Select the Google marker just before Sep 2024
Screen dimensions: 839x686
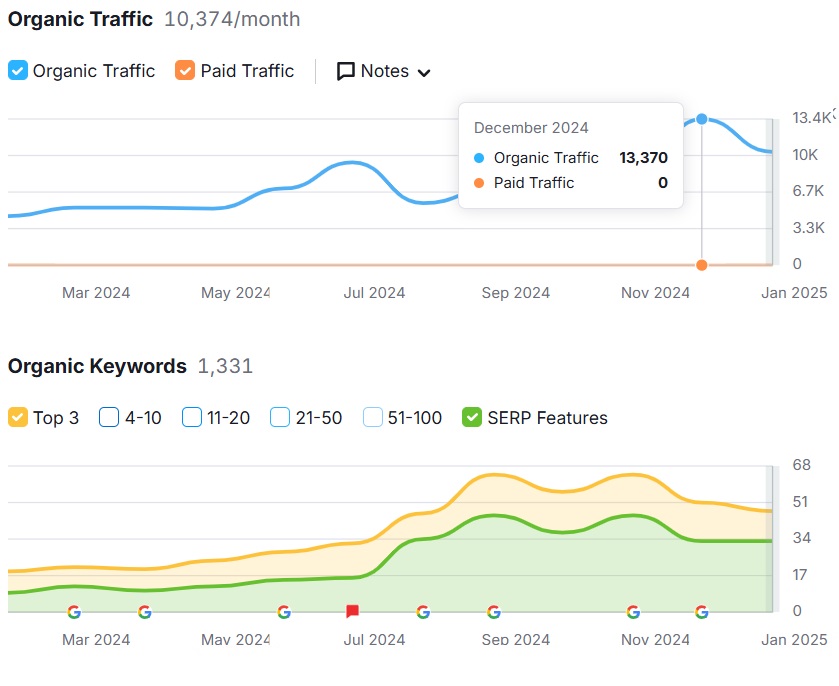coord(494,611)
